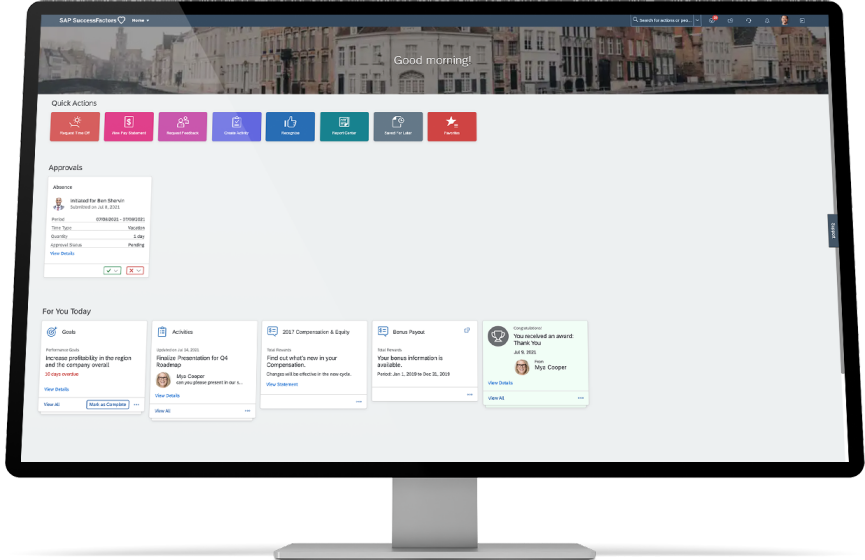Open Report Center quick action

(x=344, y=126)
